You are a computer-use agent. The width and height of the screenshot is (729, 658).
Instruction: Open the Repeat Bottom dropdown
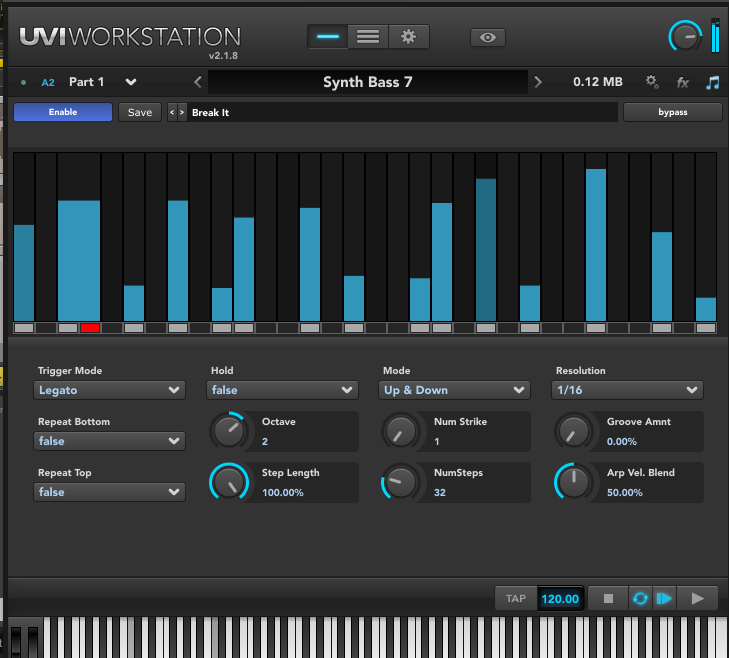pyautogui.click(x=109, y=441)
